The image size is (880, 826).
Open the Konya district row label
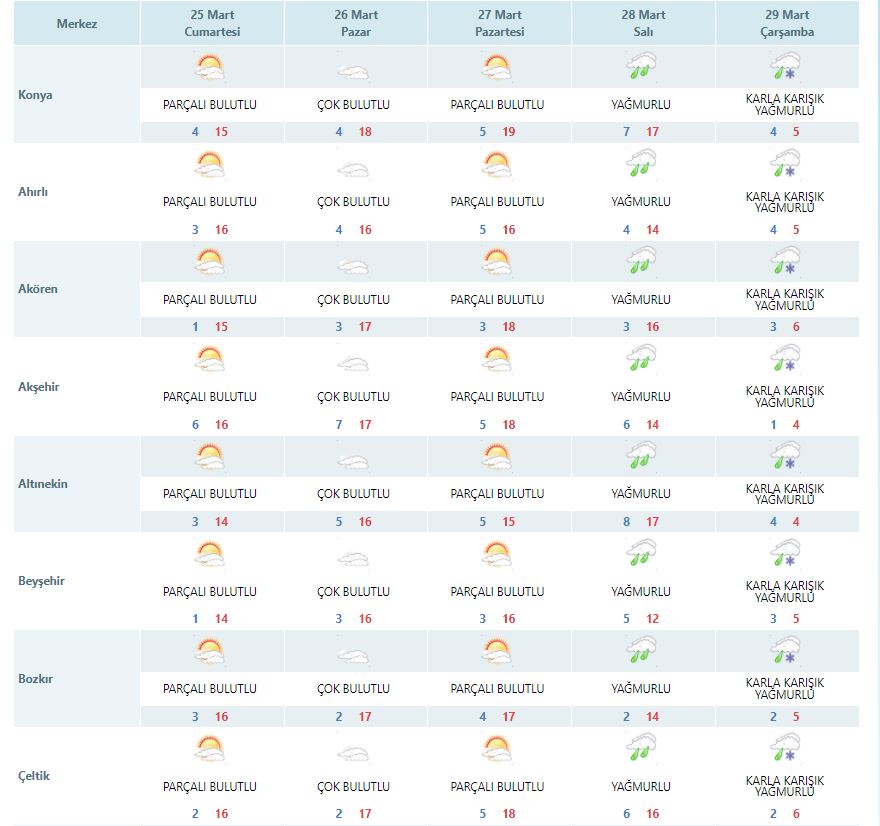click(36, 95)
